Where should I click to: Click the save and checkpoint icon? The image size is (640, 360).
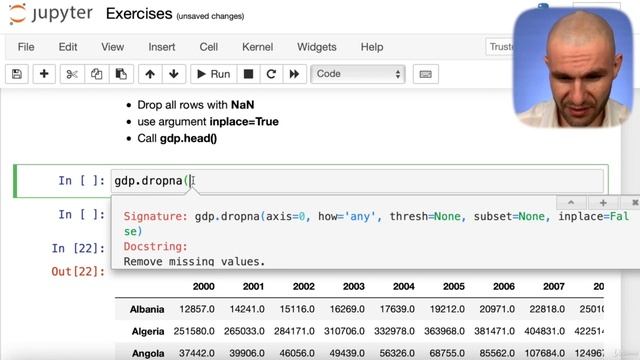[17, 74]
